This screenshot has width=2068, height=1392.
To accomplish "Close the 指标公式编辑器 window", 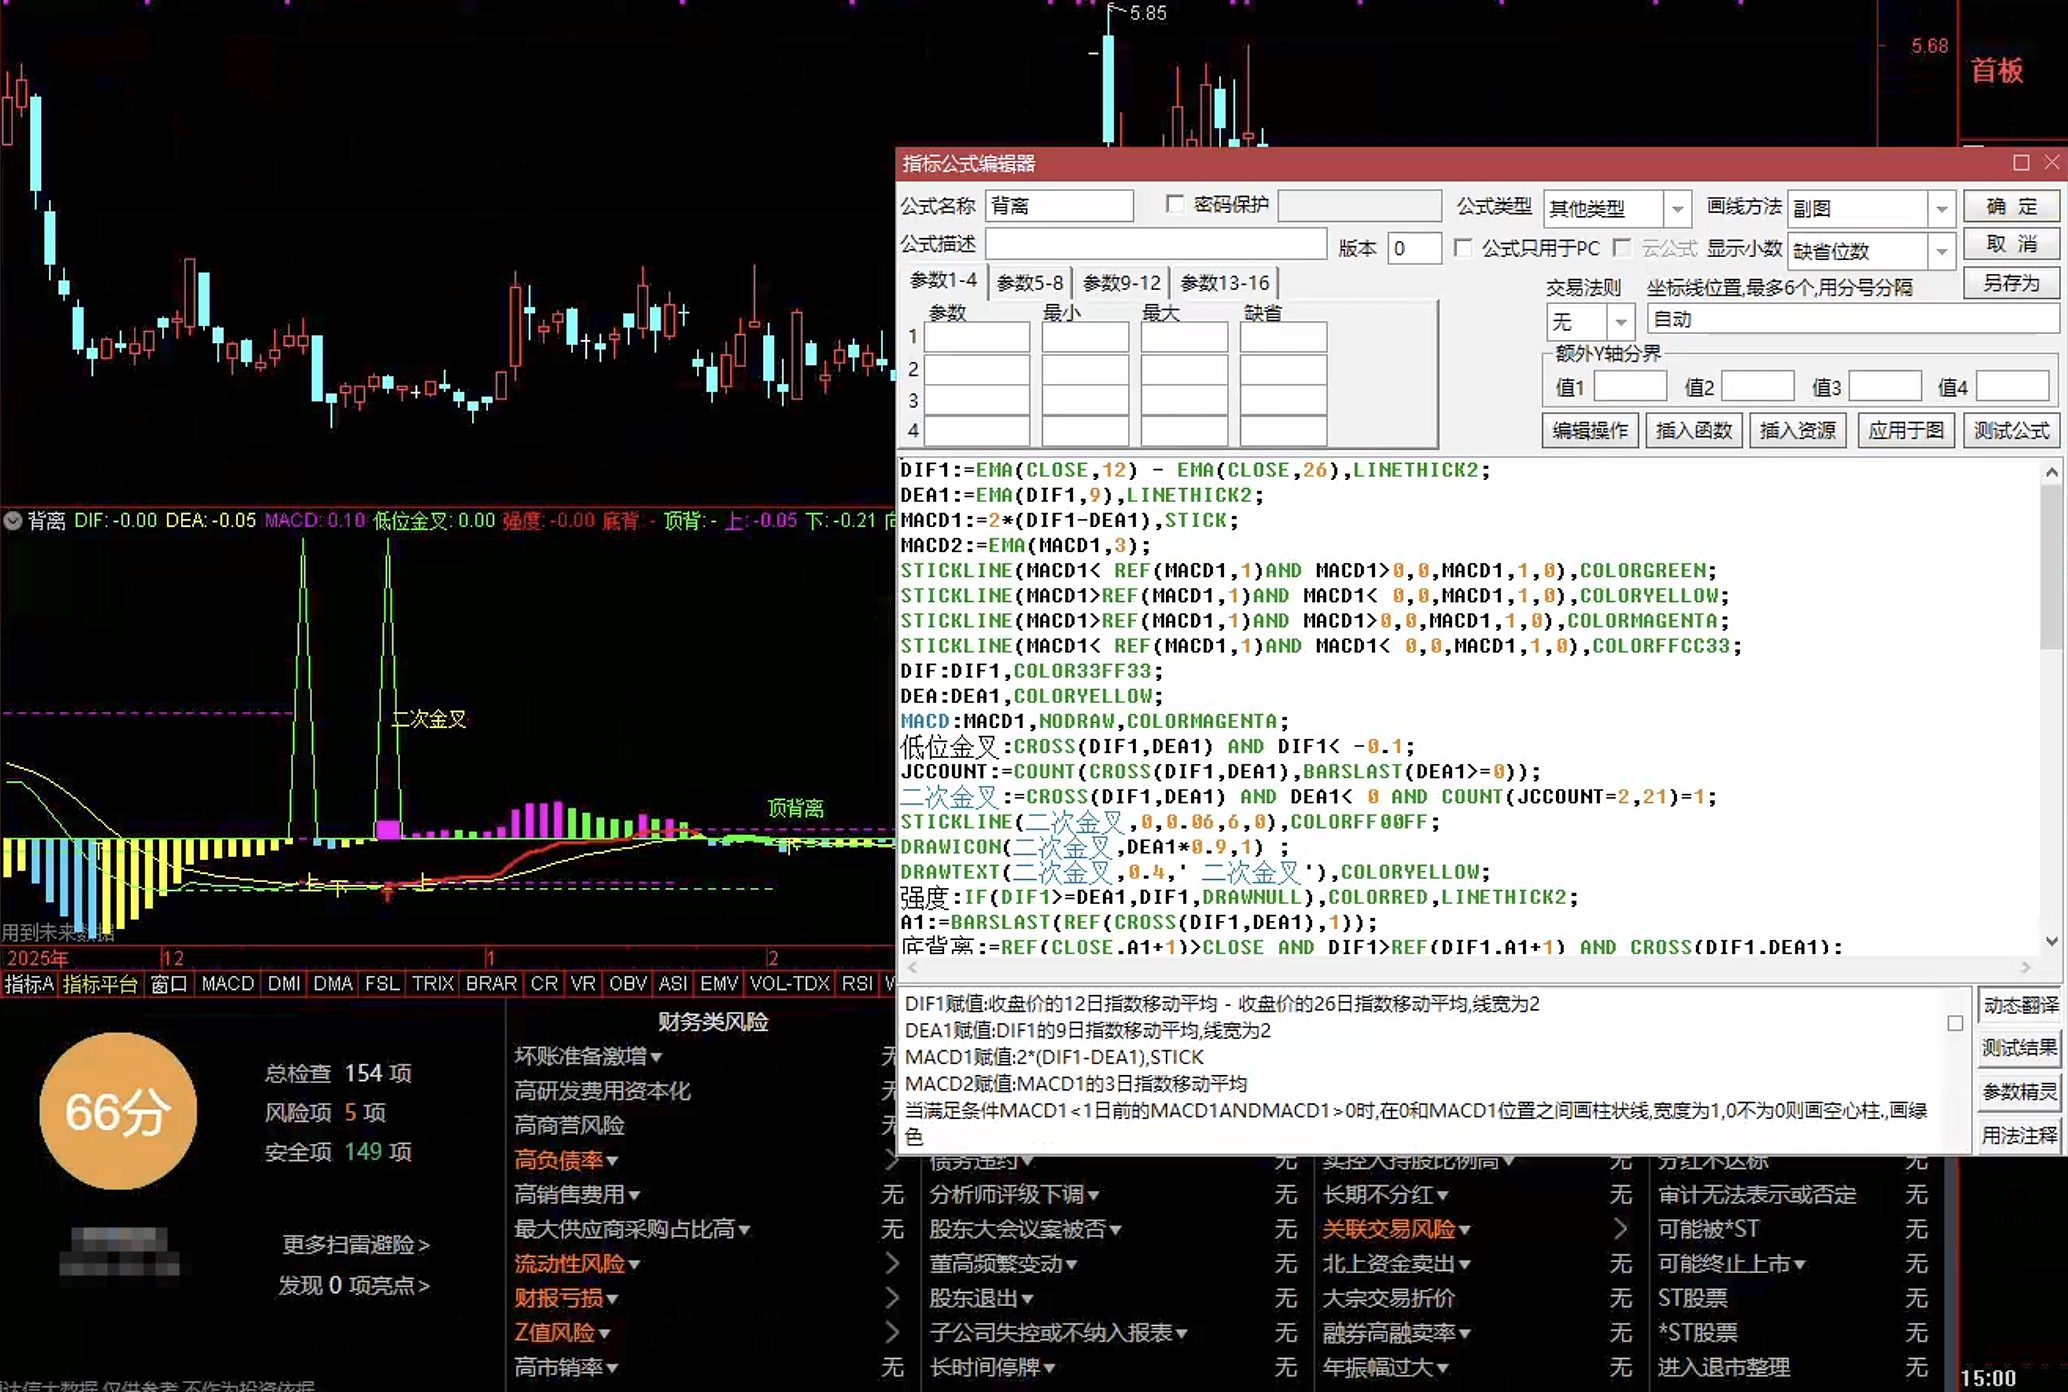I will click(x=2051, y=162).
